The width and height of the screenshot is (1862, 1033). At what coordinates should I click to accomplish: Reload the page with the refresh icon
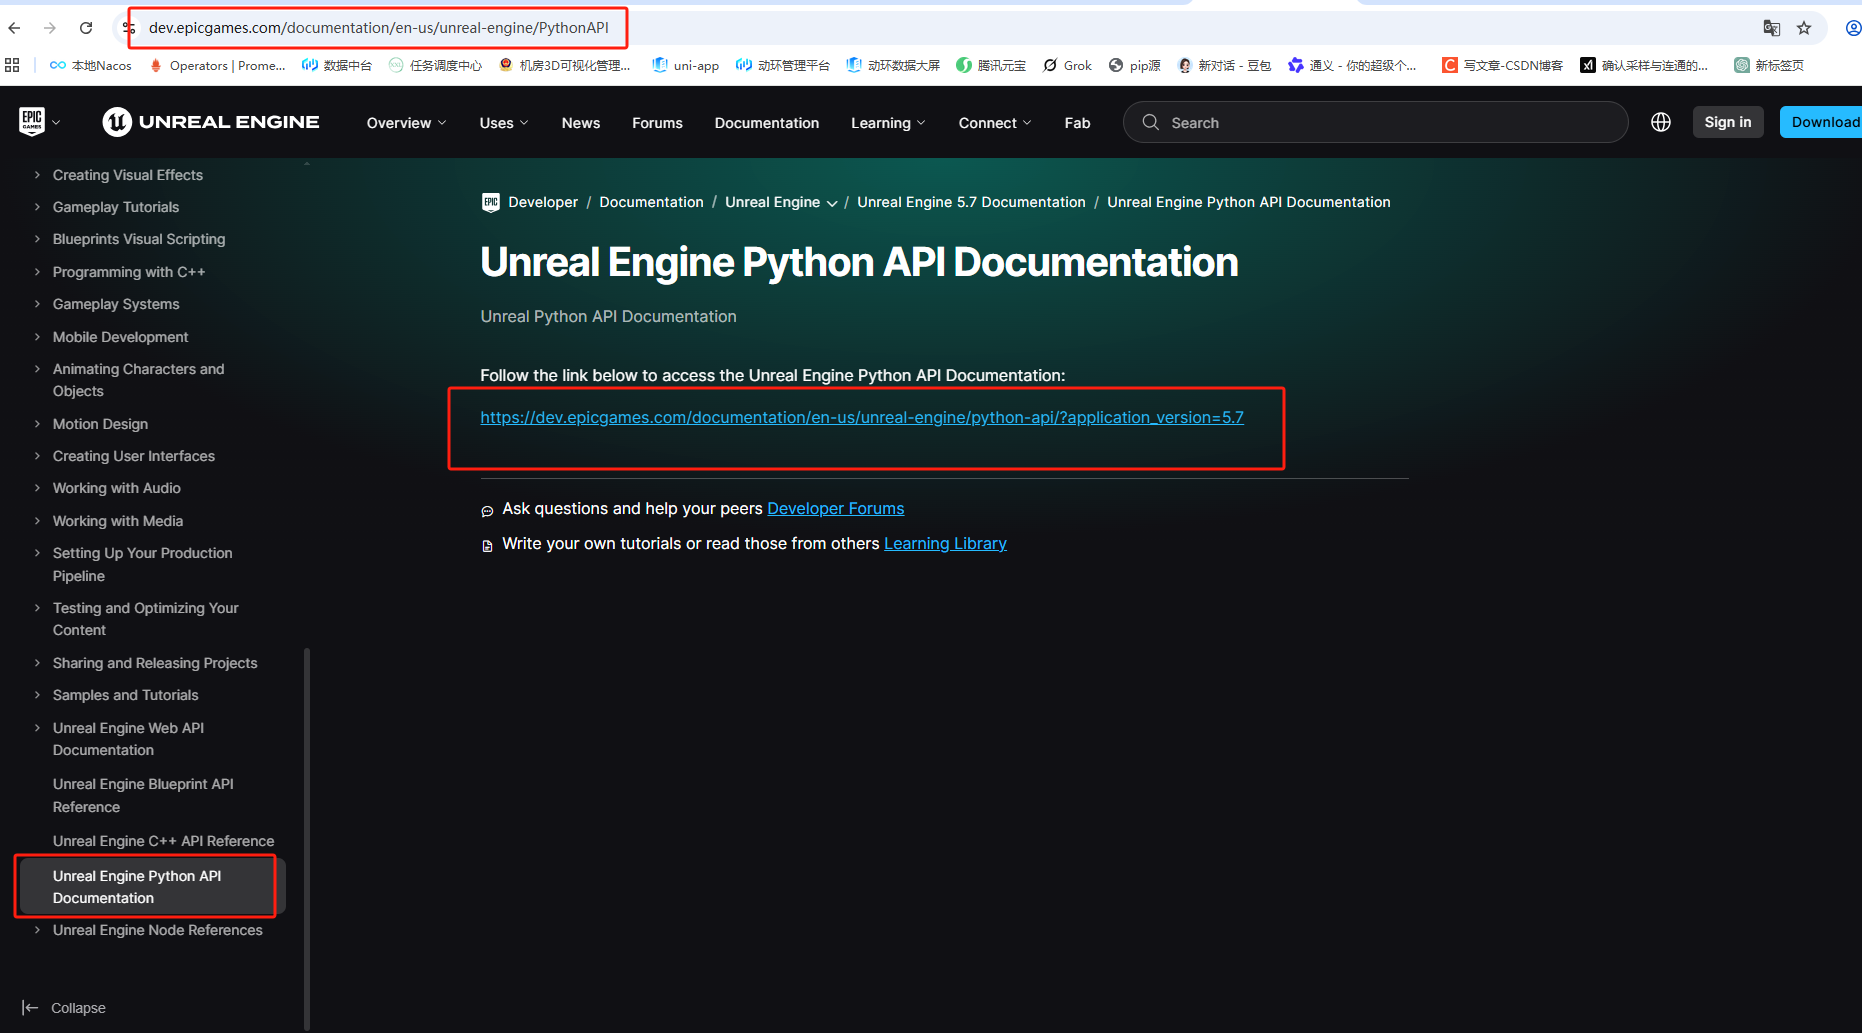coord(86,28)
